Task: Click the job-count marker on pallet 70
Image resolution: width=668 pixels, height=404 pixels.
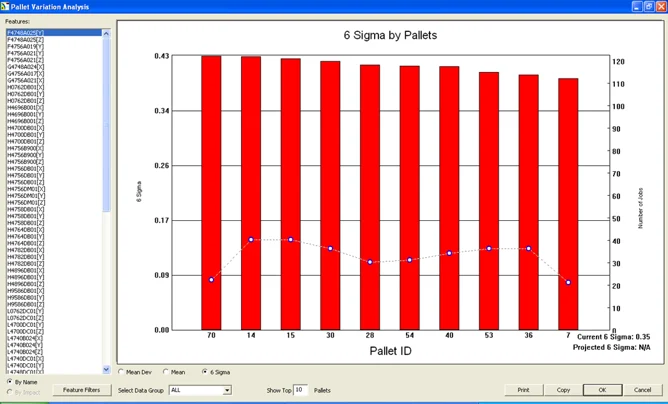Action: click(211, 280)
